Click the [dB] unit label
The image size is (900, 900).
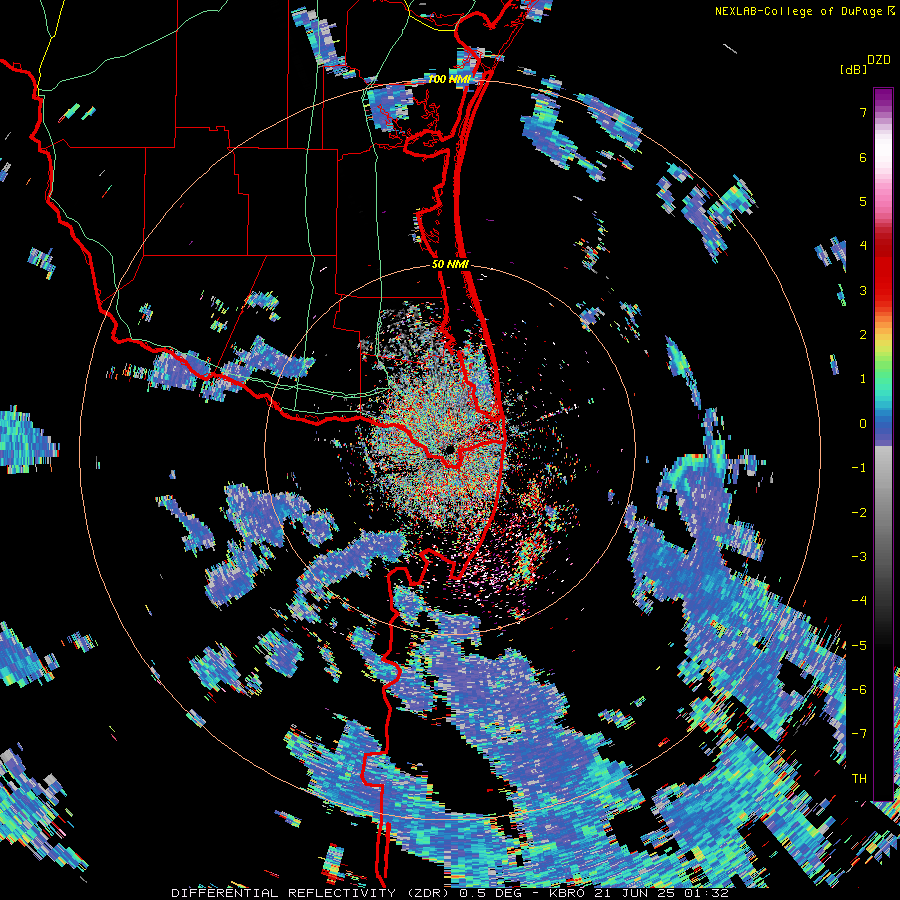pos(853,69)
